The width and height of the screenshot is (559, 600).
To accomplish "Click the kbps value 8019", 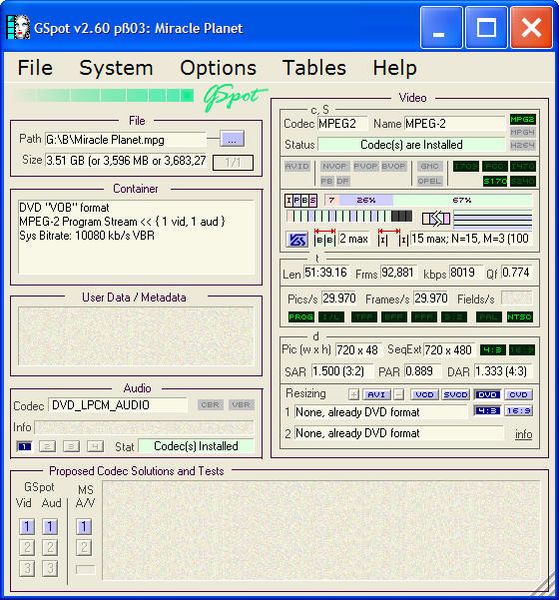I will click(x=465, y=272).
